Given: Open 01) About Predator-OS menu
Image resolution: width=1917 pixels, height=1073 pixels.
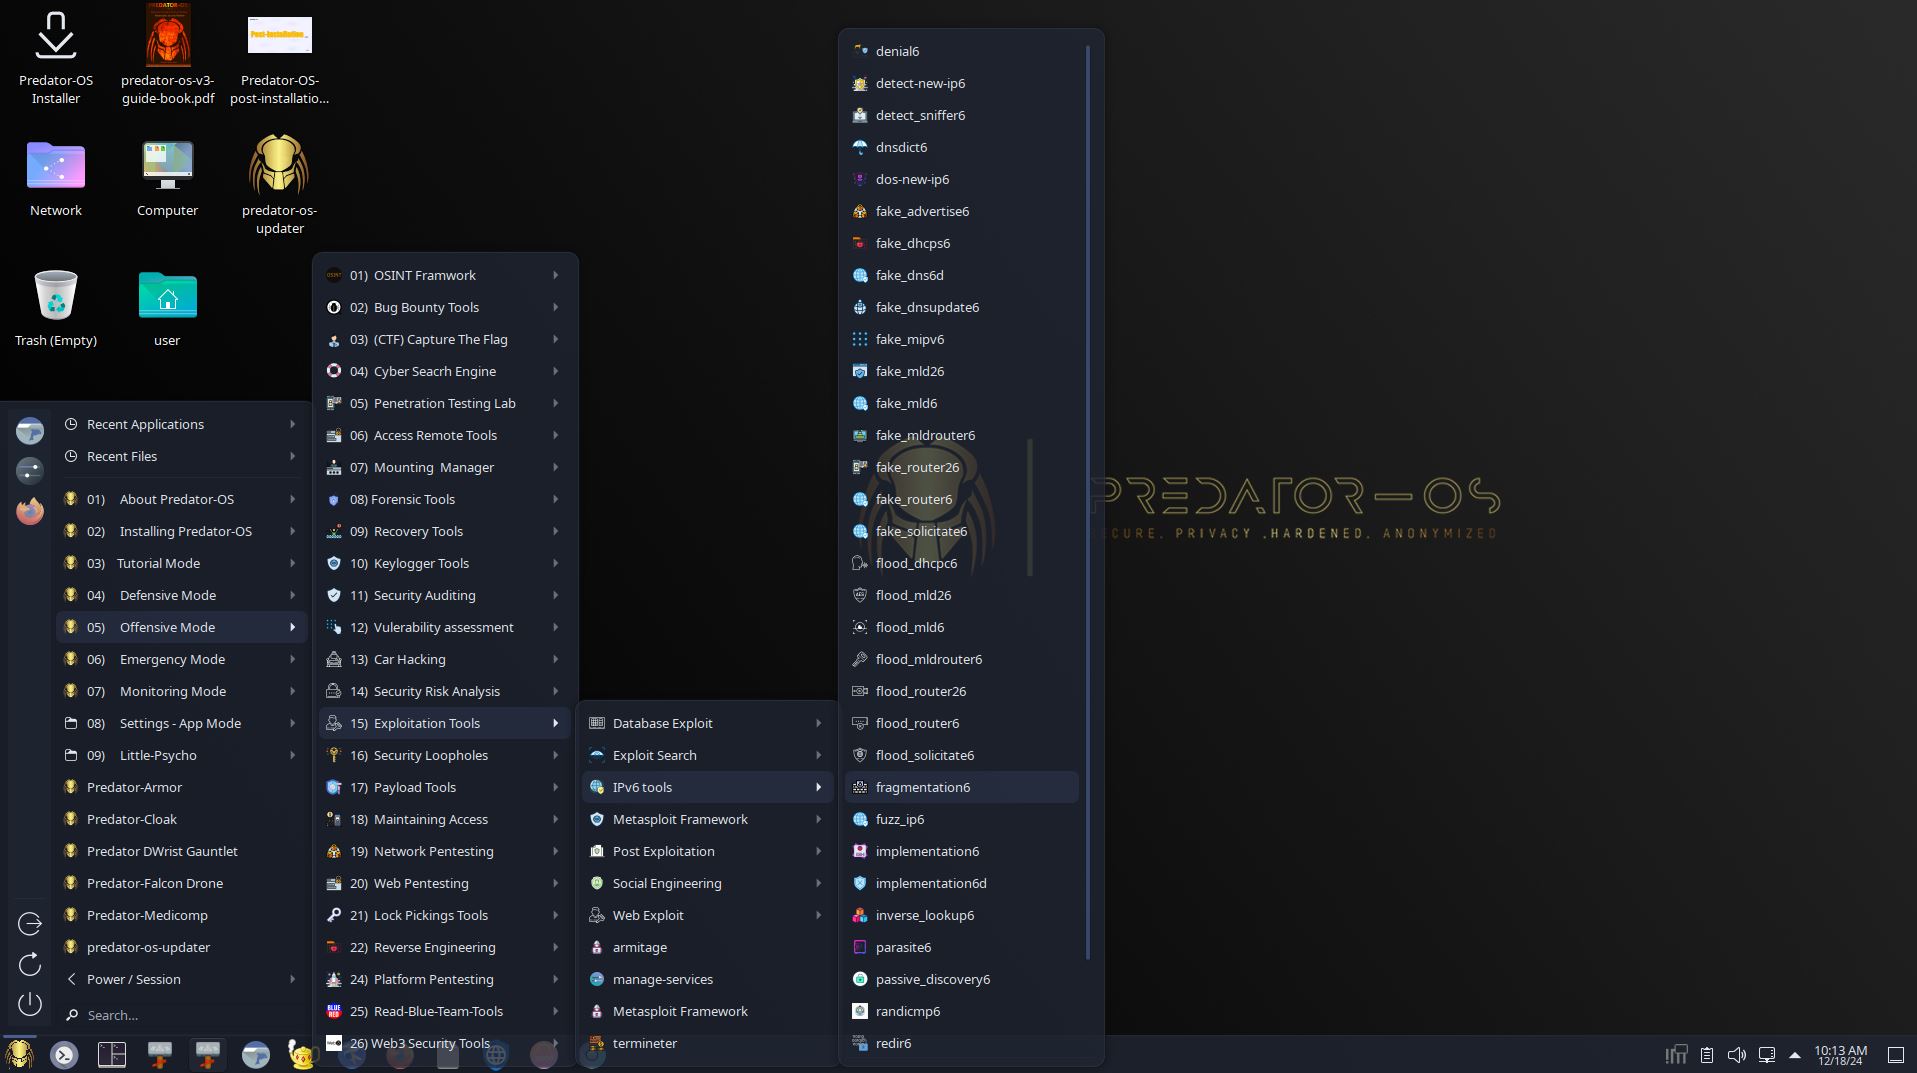Looking at the screenshot, I should [x=180, y=499].
